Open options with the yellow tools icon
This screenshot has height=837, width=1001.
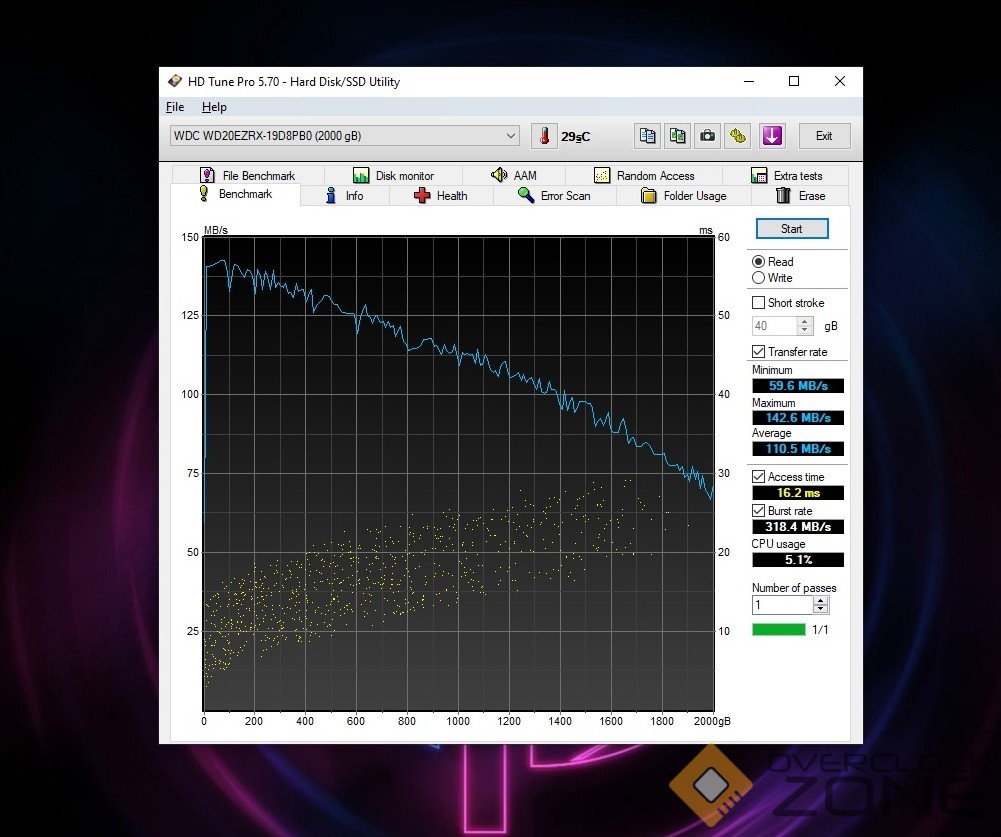point(738,136)
